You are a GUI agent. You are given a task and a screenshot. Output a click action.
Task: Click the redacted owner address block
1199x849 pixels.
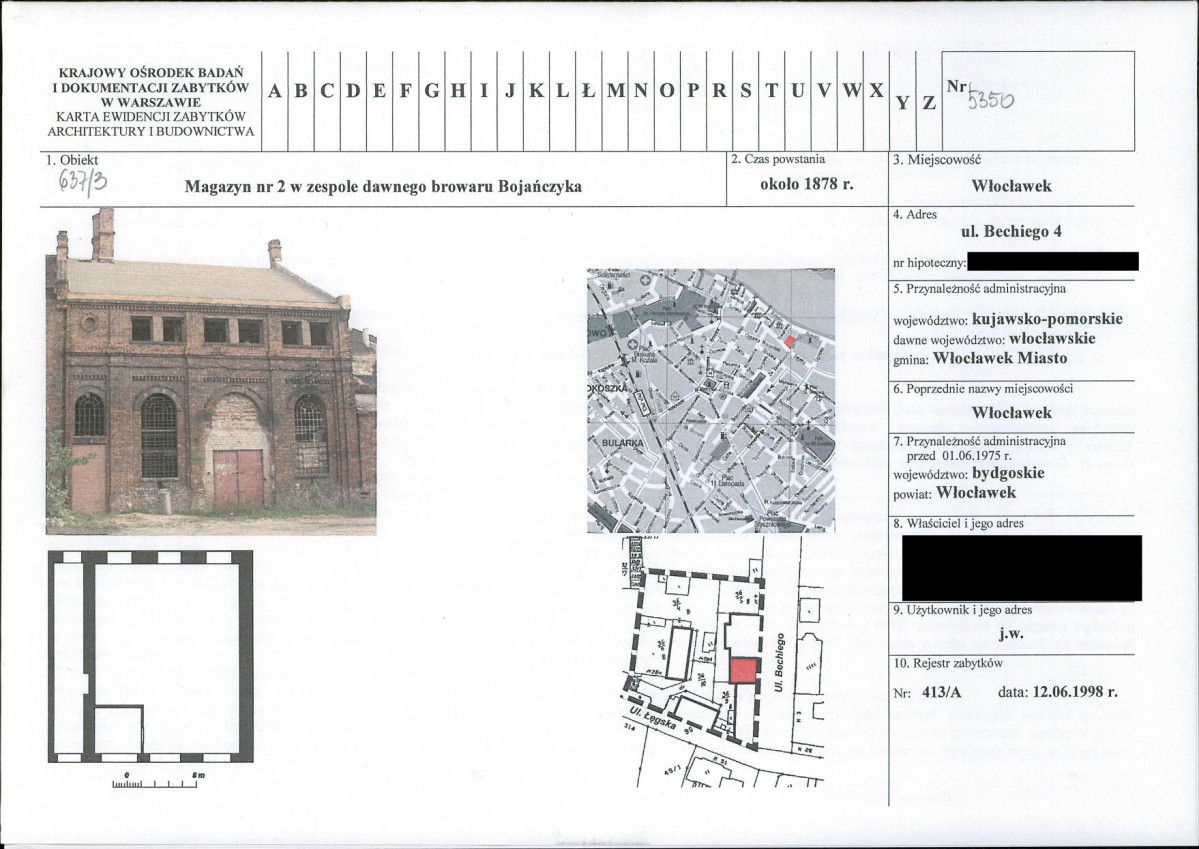[1021, 567]
